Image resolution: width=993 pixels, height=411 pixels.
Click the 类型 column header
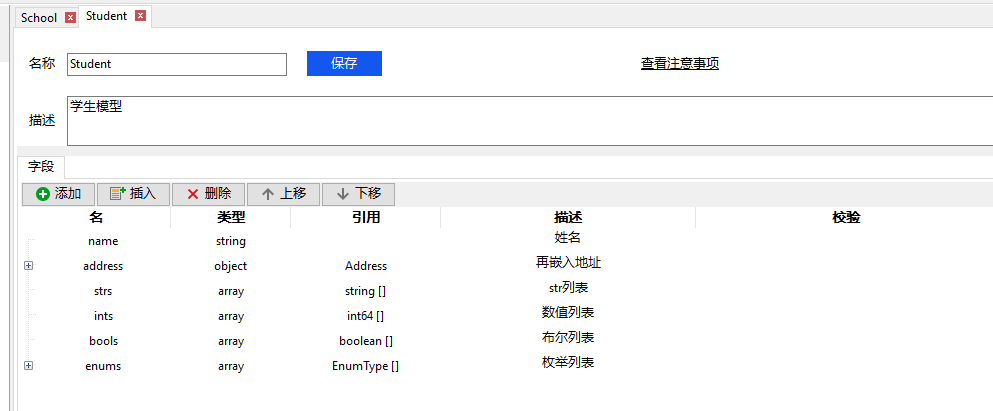coord(231,217)
